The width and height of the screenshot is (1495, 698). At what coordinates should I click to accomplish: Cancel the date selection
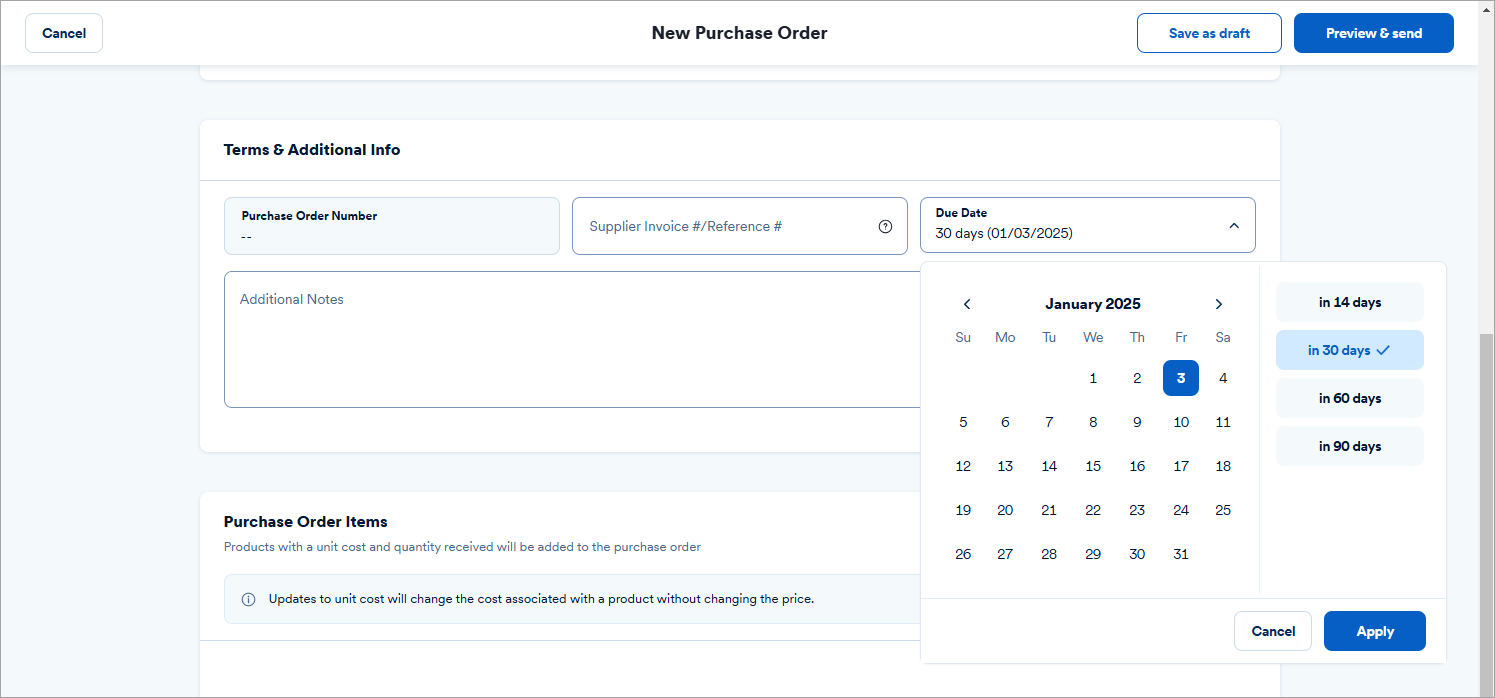point(1272,631)
